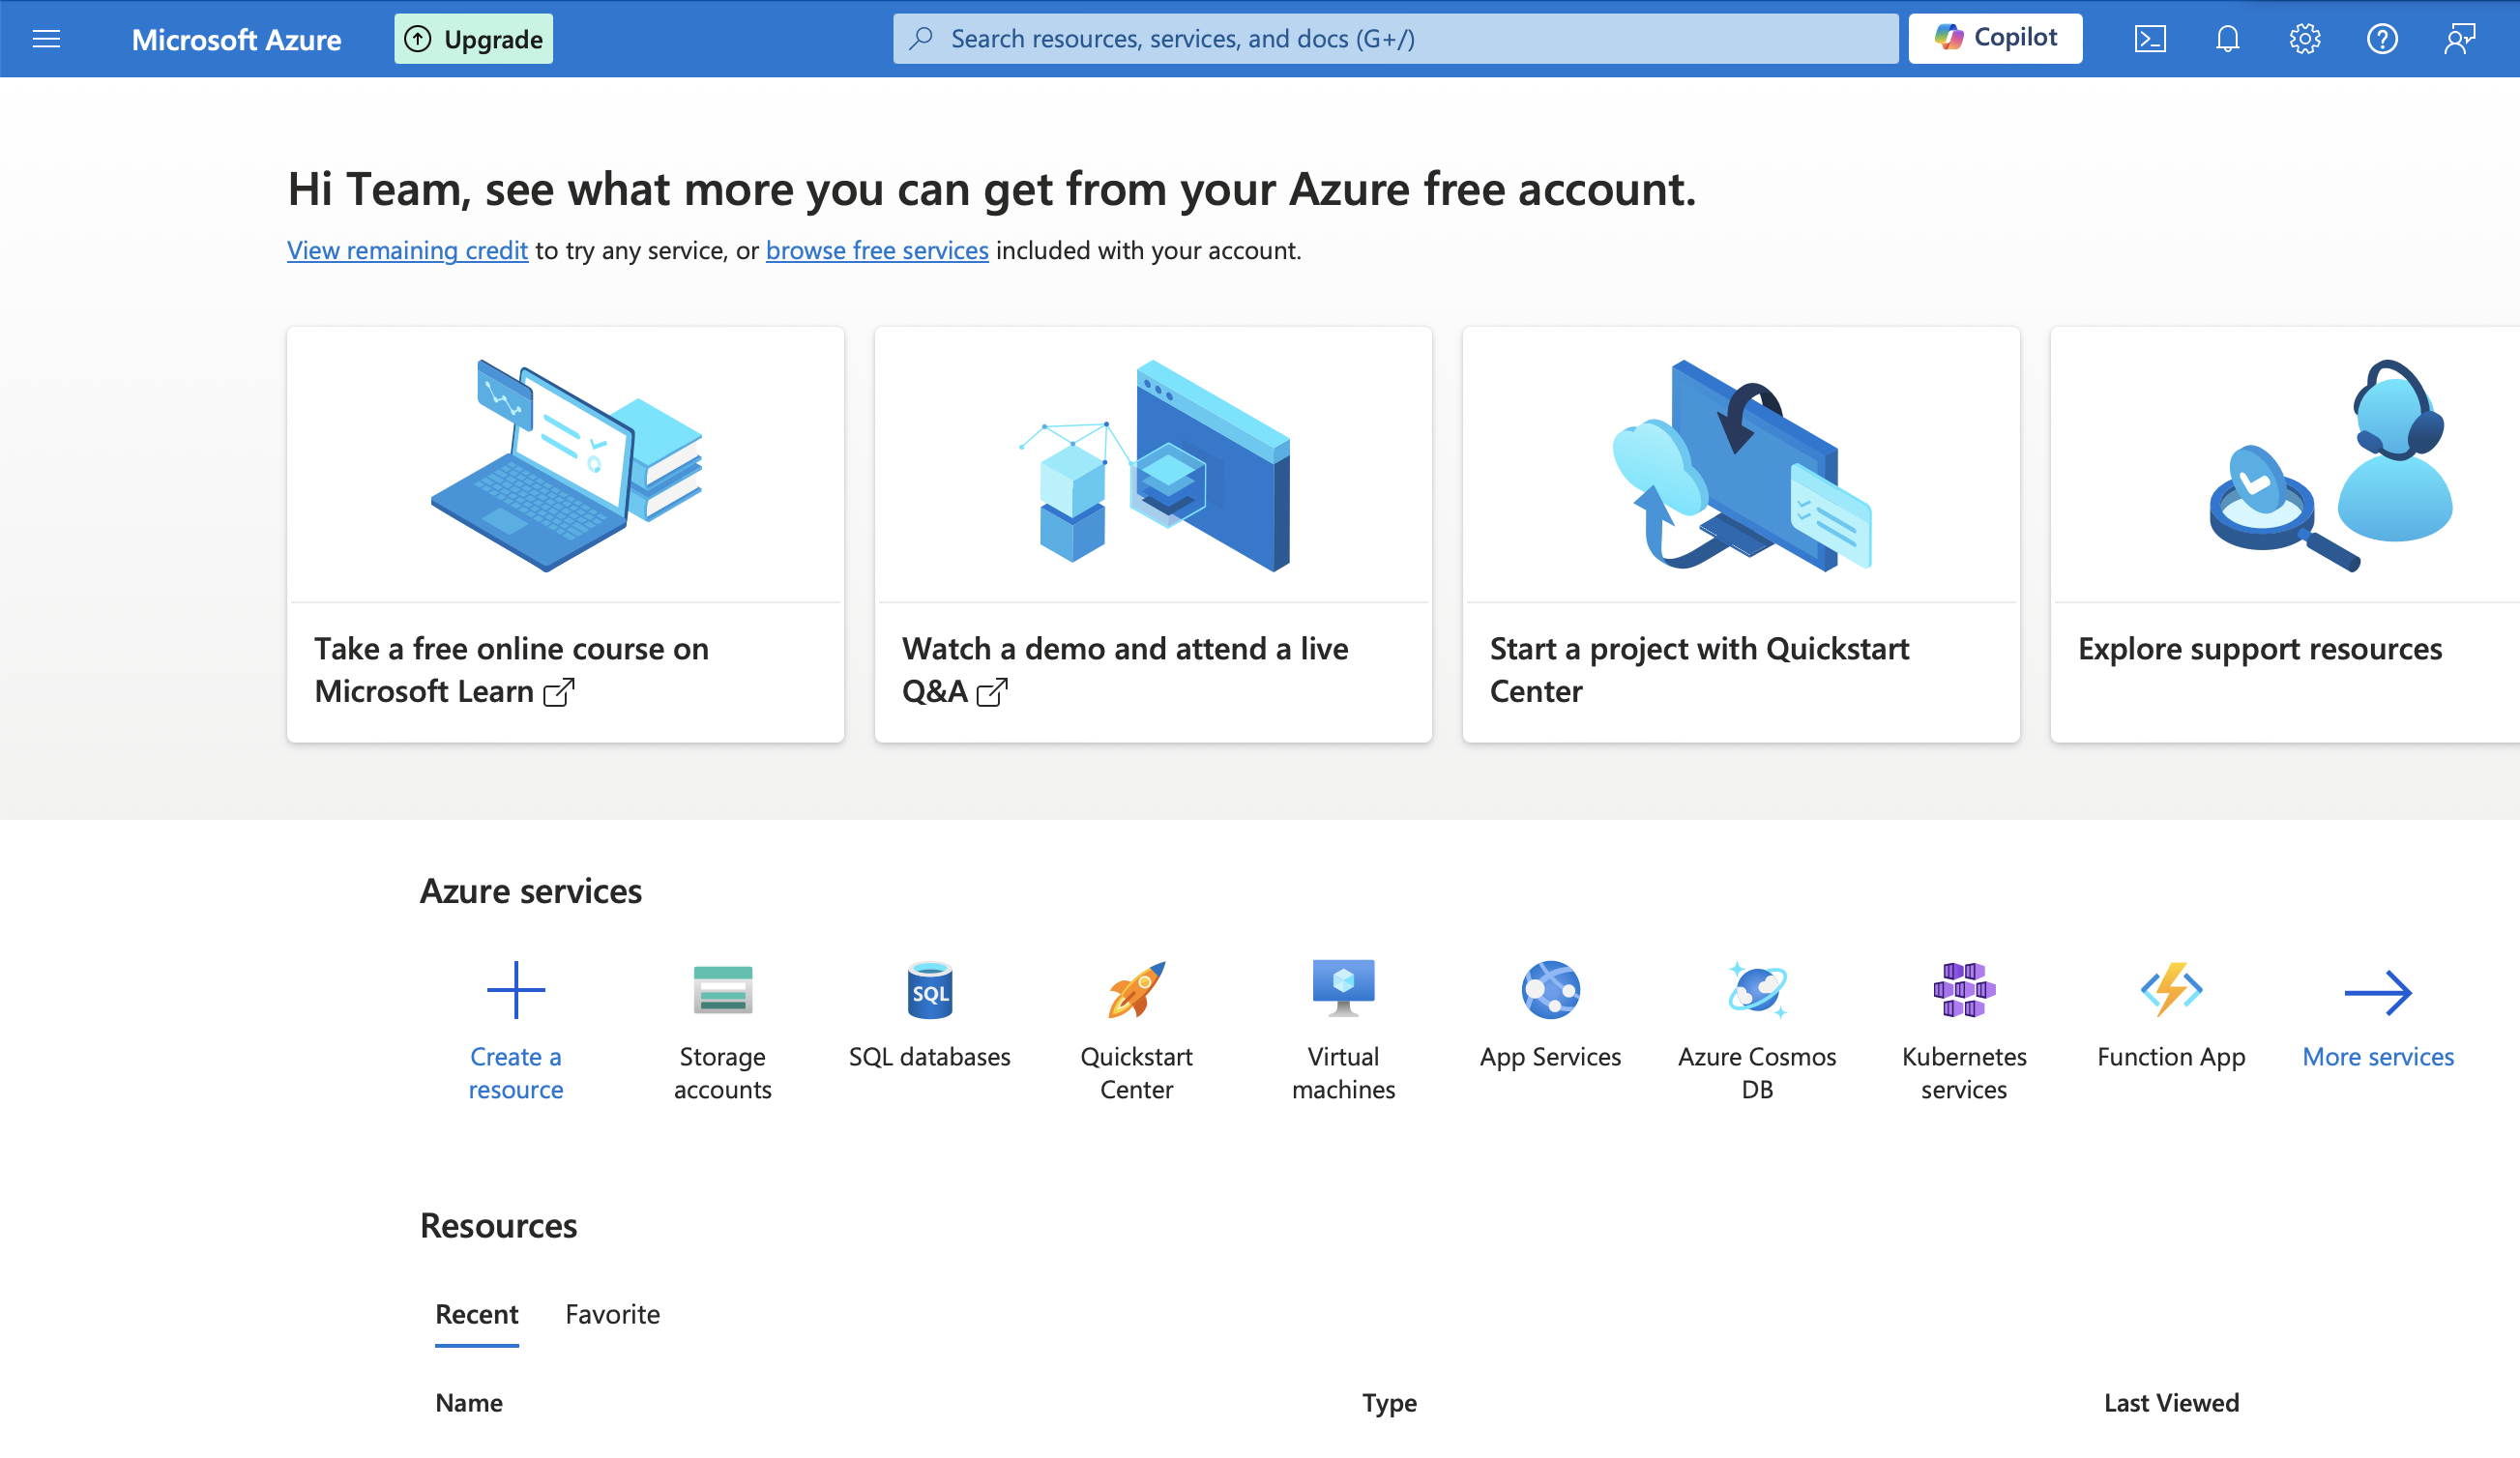Image resolution: width=2520 pixels, height=1458 pixels.
Task: Launch Copilot assistant
Action: point(1995,37)
